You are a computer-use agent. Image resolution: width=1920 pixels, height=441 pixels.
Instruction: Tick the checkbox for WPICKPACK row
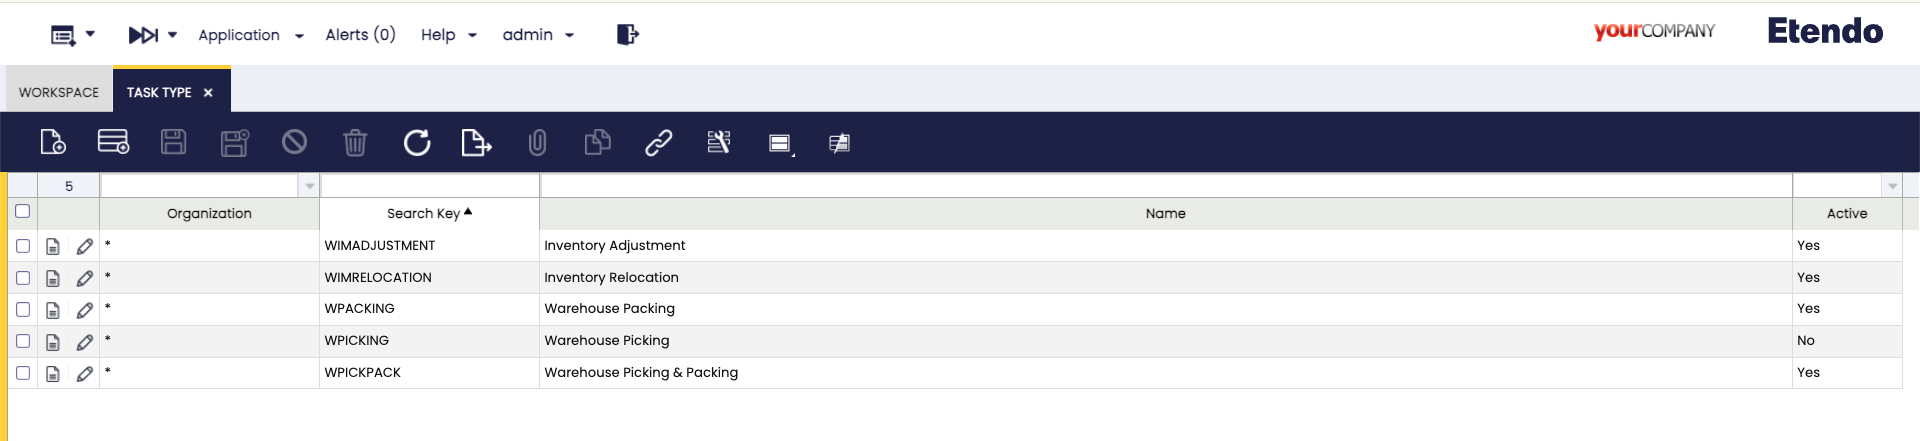click(x=23, y=373)
